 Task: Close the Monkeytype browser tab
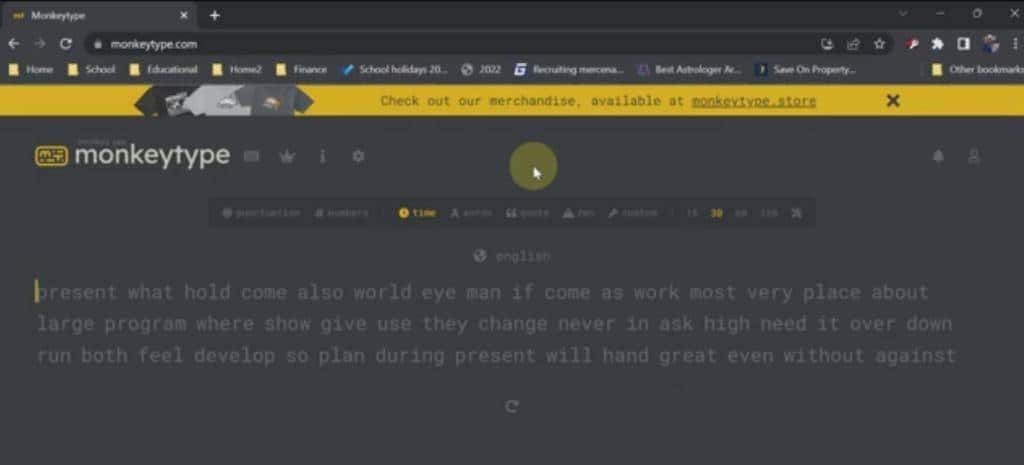pyautogui.click(x=184, y=15)
